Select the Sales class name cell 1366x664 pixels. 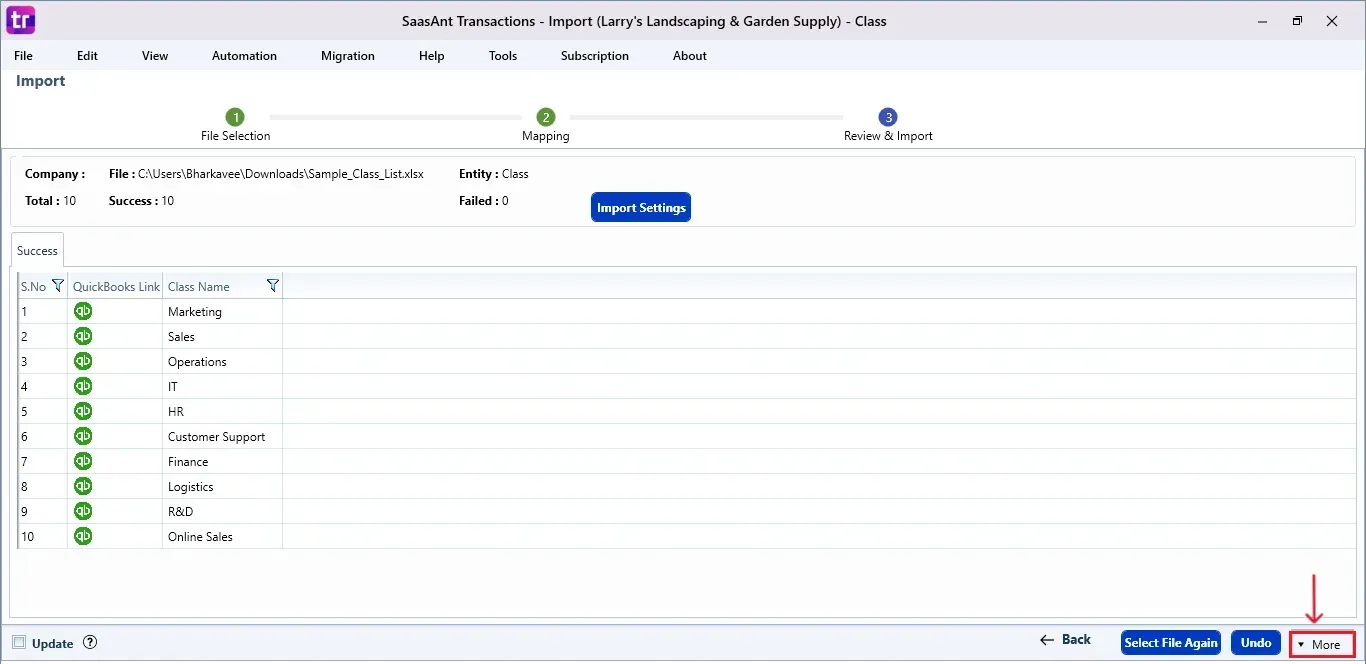point(223,336)
